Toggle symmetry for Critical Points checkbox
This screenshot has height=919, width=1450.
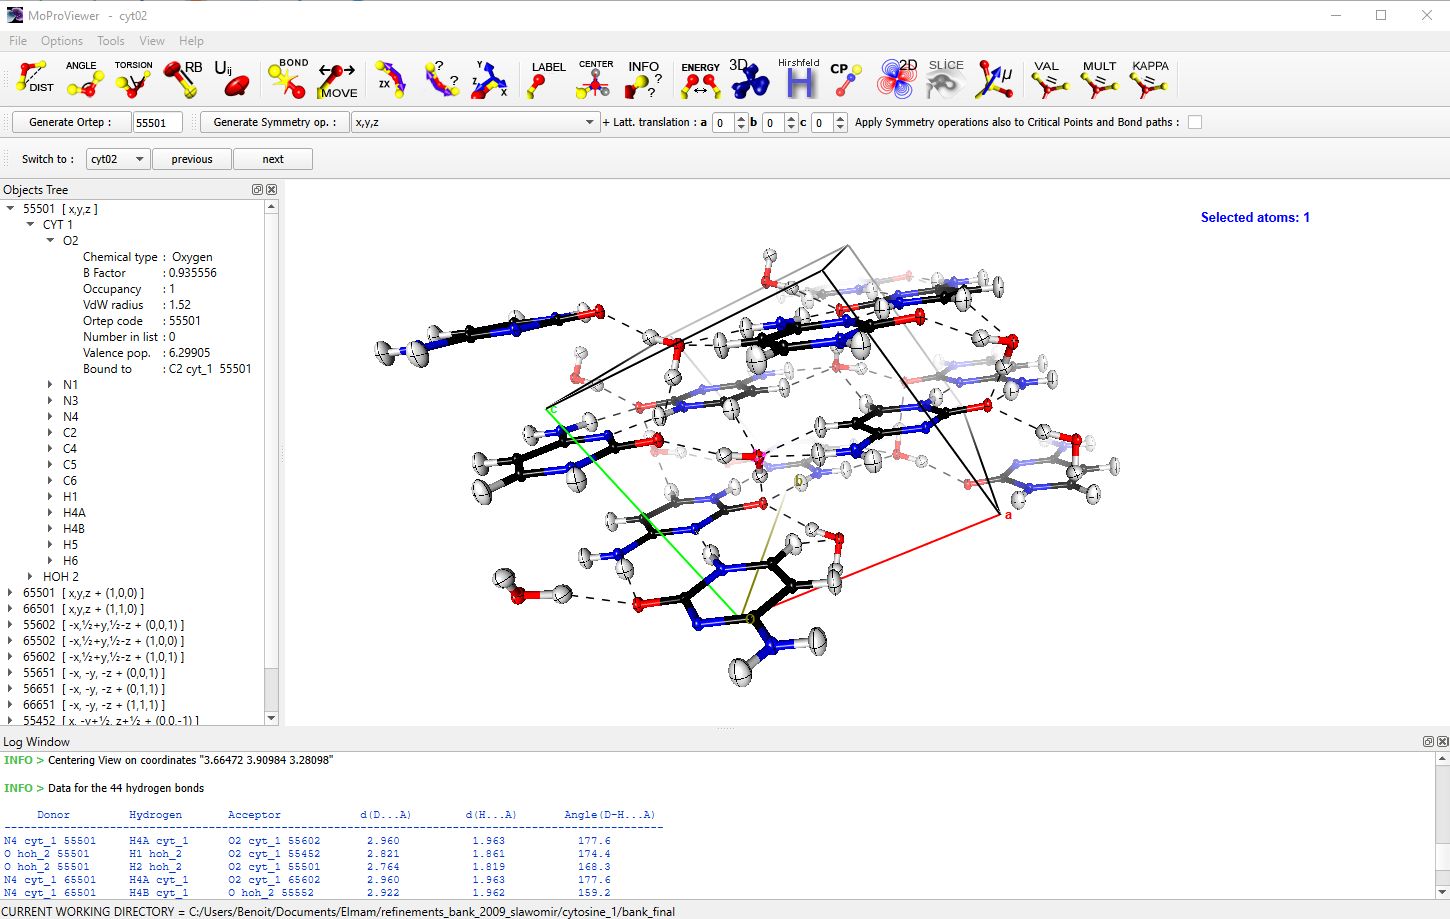1194,122
